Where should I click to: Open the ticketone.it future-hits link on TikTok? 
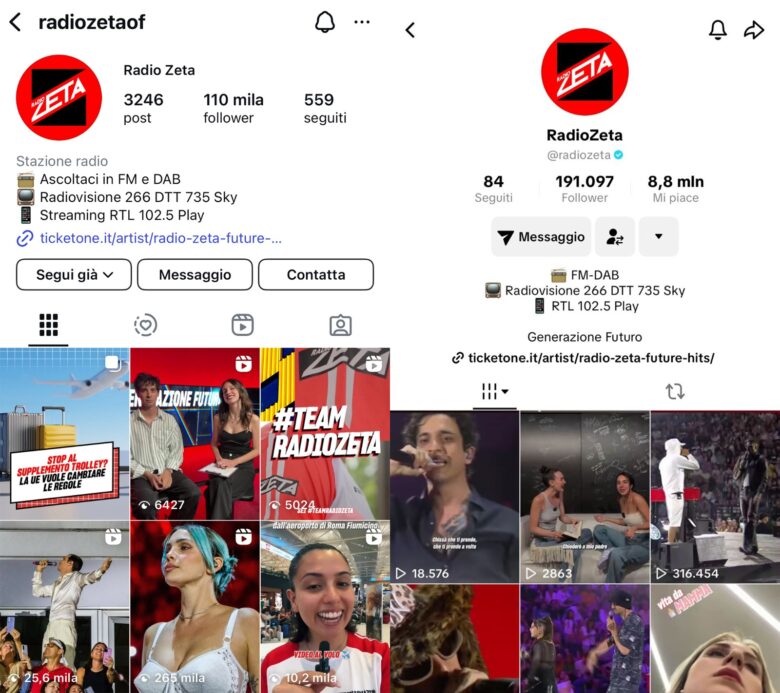(x=584, y=358)
